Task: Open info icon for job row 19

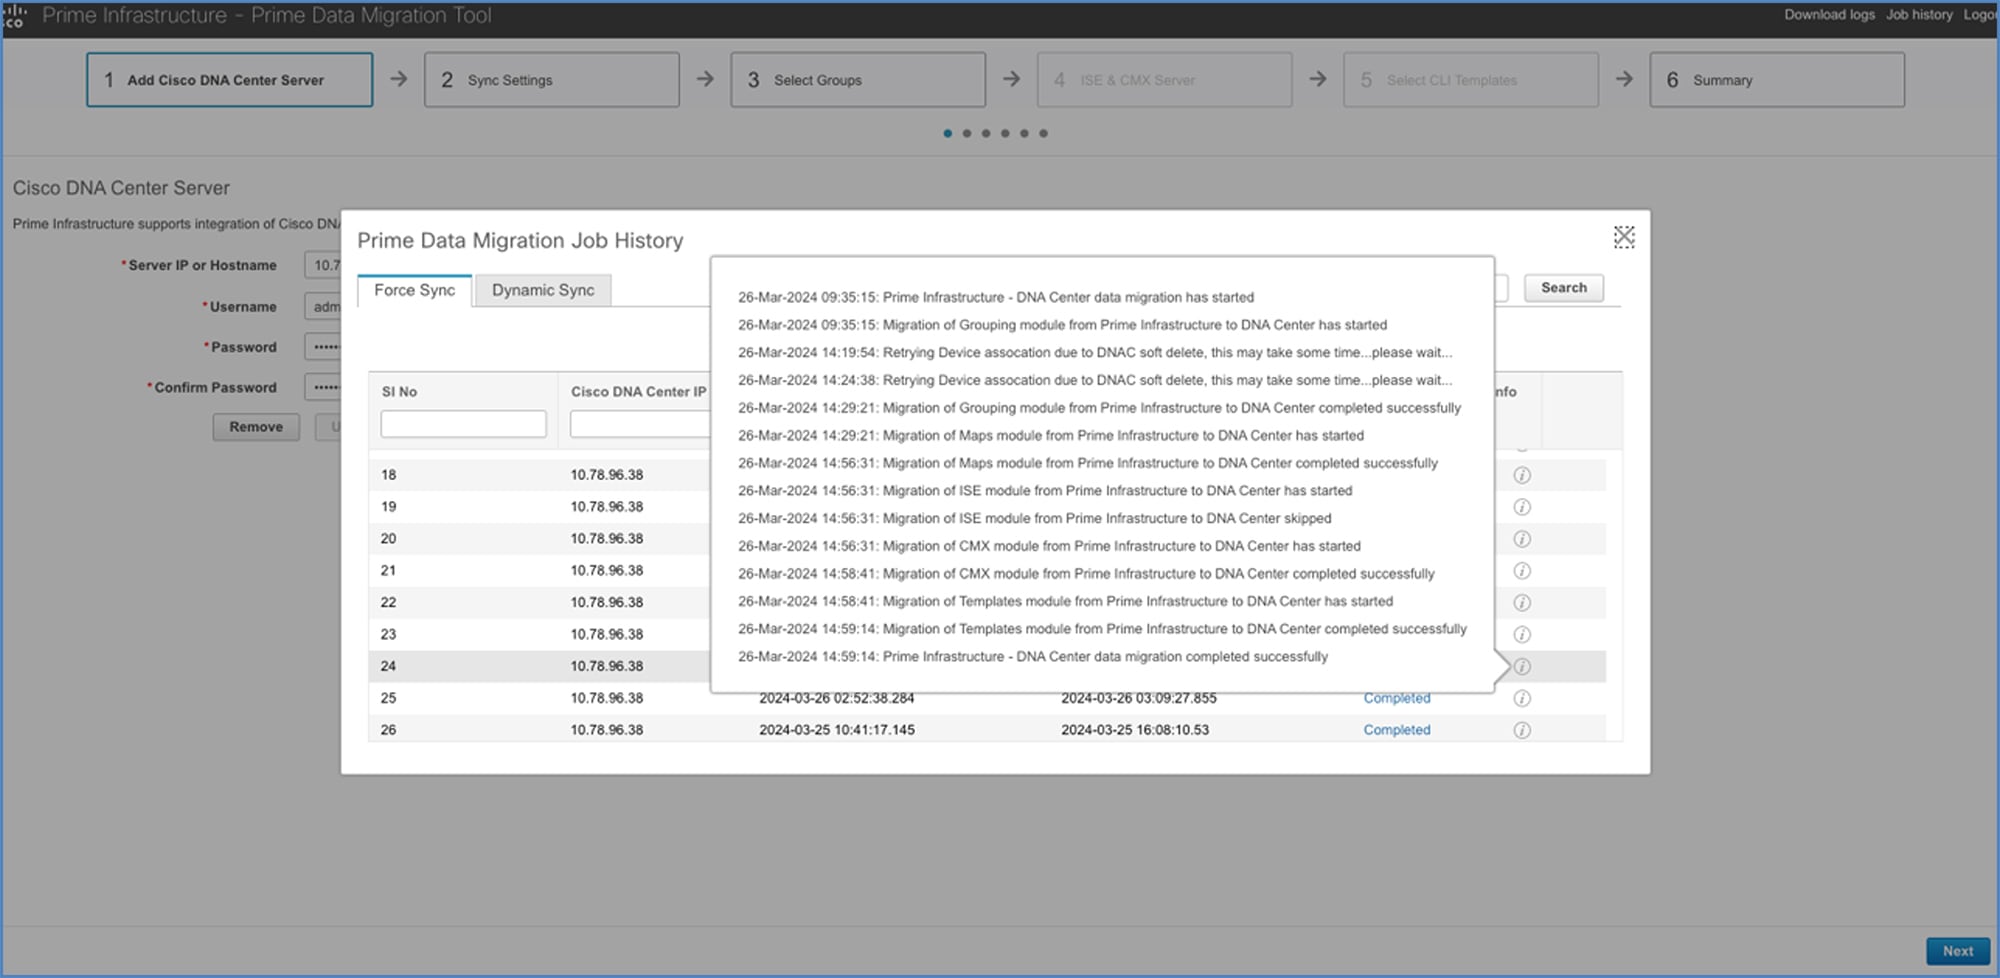Action: 1522,507
